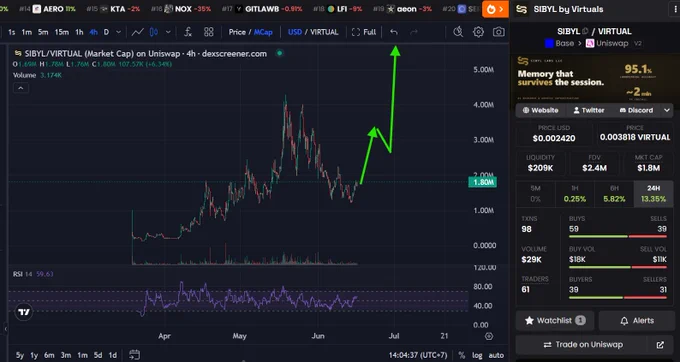
Task: Toggle auto scale on the chart
Action: click(496, 355)
